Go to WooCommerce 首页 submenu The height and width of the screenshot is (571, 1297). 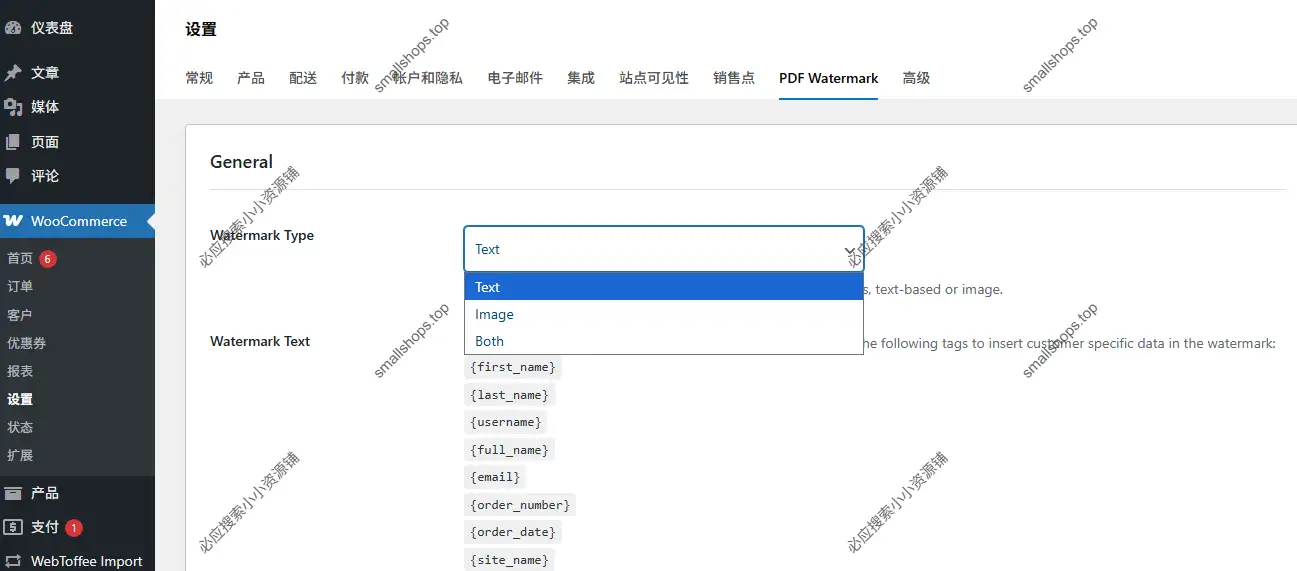pyautogui.click(x=20, y=259)
